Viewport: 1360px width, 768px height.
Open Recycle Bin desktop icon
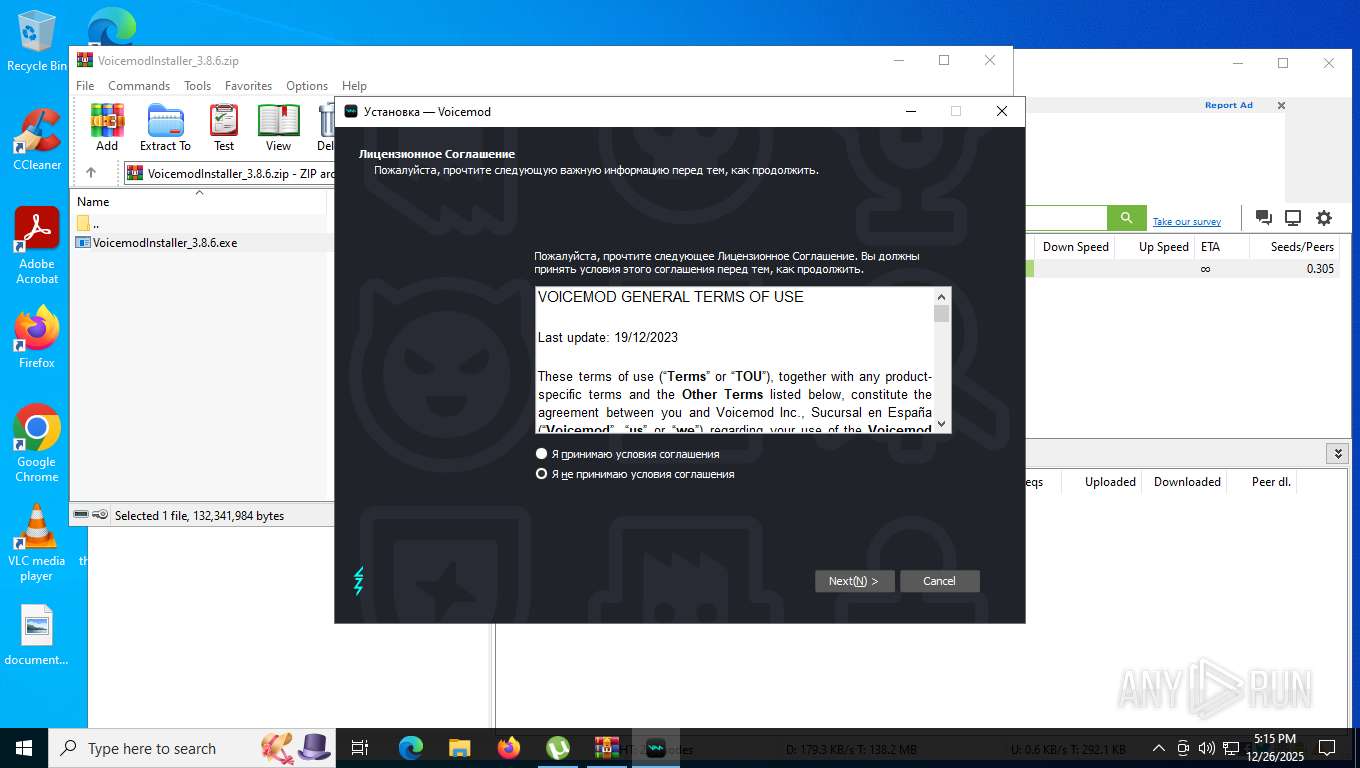click(x=37, y=42)
